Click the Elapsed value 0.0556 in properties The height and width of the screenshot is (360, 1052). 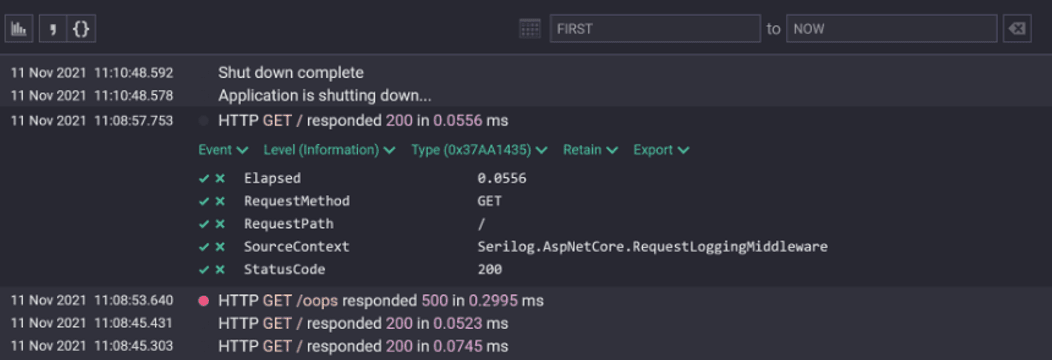point(502,179)
